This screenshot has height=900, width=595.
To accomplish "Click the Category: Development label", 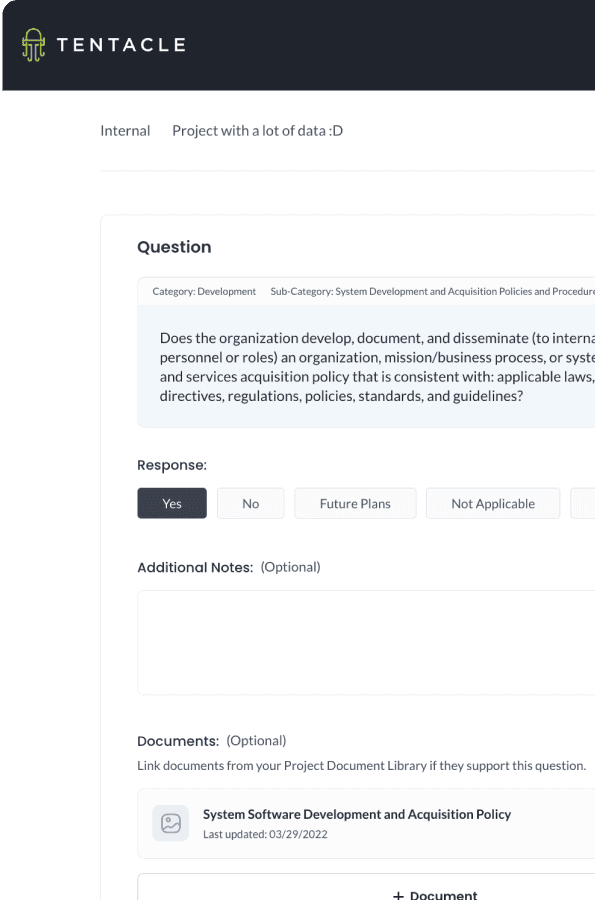I will pos(204,292).
